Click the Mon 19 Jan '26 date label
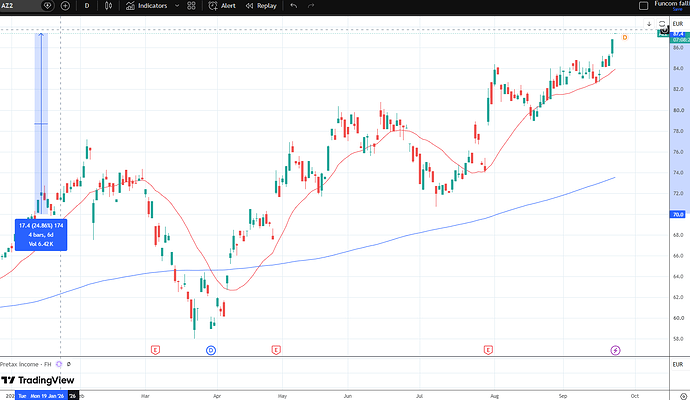 (x=47, y=396)
